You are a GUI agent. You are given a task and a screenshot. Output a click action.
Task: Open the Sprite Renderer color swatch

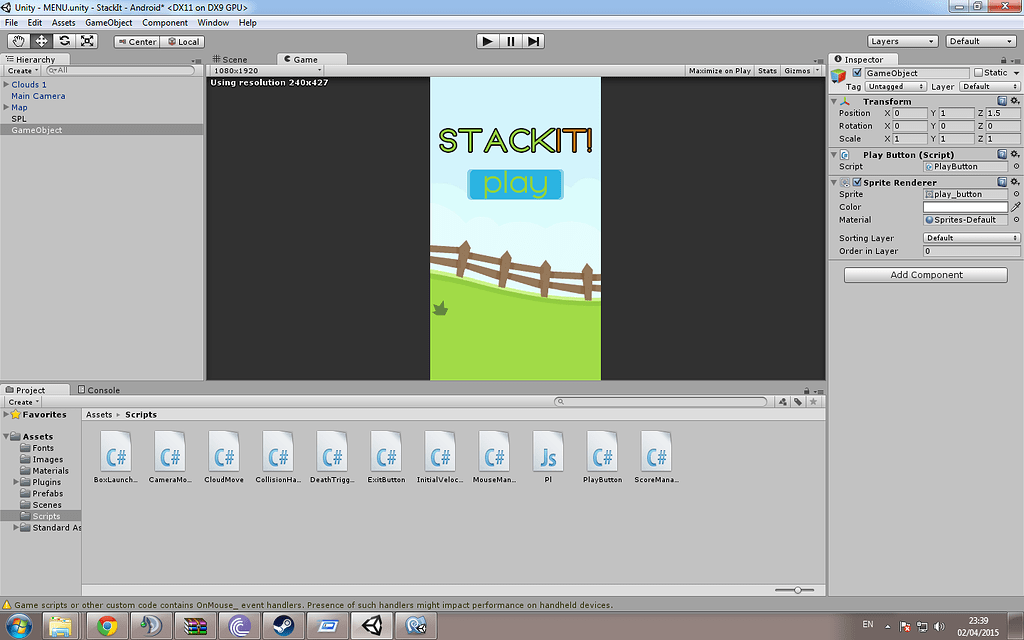tap(965, 206)
